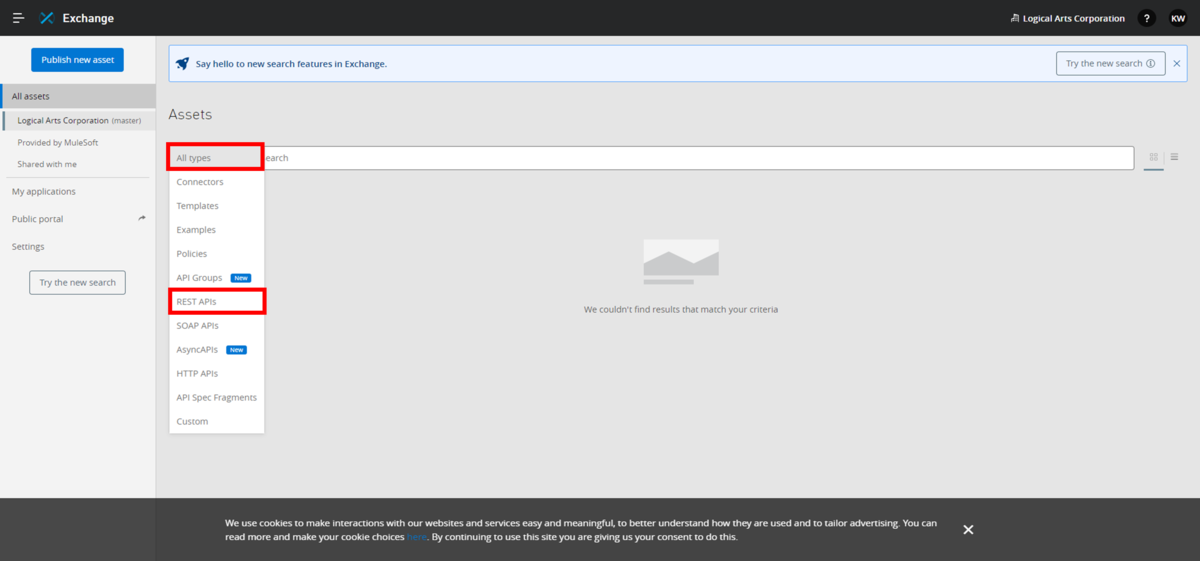
Task: Click the rocket icon in banner
Action: coord(182,63)
